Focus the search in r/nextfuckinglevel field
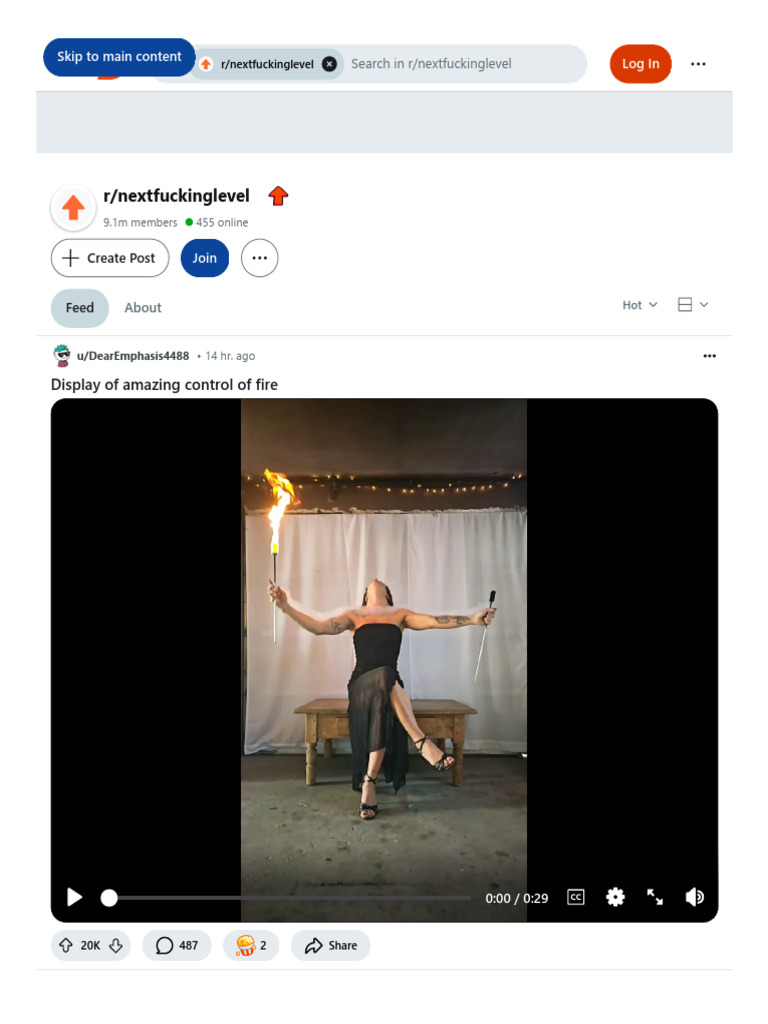Screen dimensions: 768x1024 460,64
